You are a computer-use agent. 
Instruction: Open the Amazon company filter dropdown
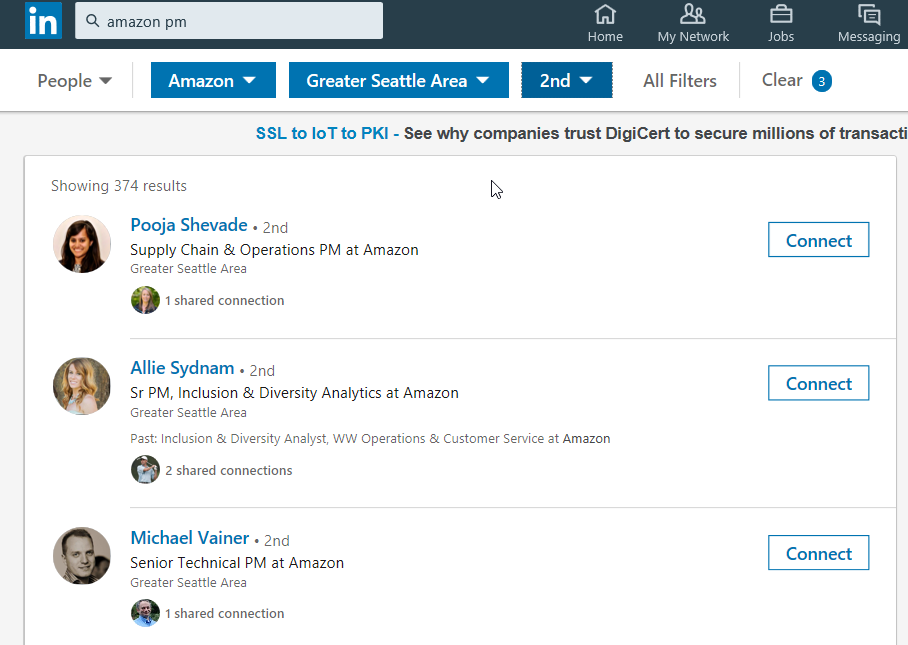pyautogui.click(x=213, y=80)
